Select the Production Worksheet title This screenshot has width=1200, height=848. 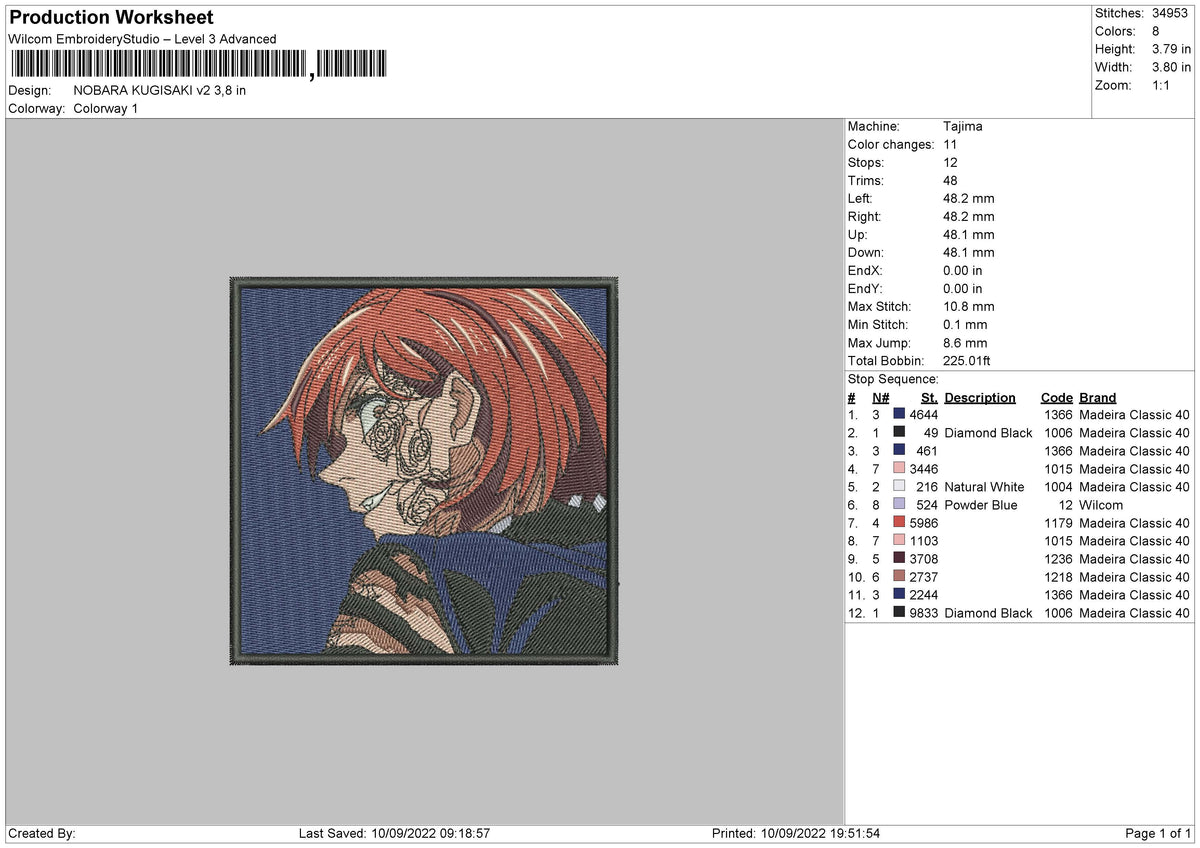[111, 18]
